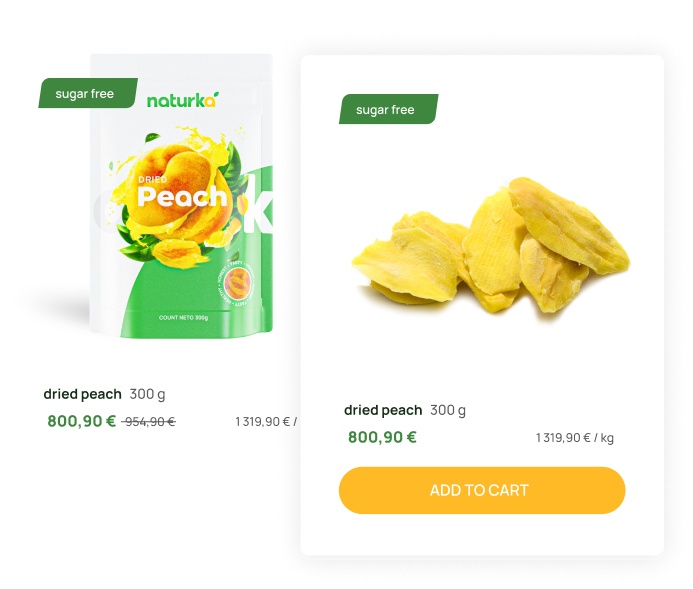The image size is (693, 589).
Task: Click the left card 300 g weight label
Action: (x=147, y=394)
